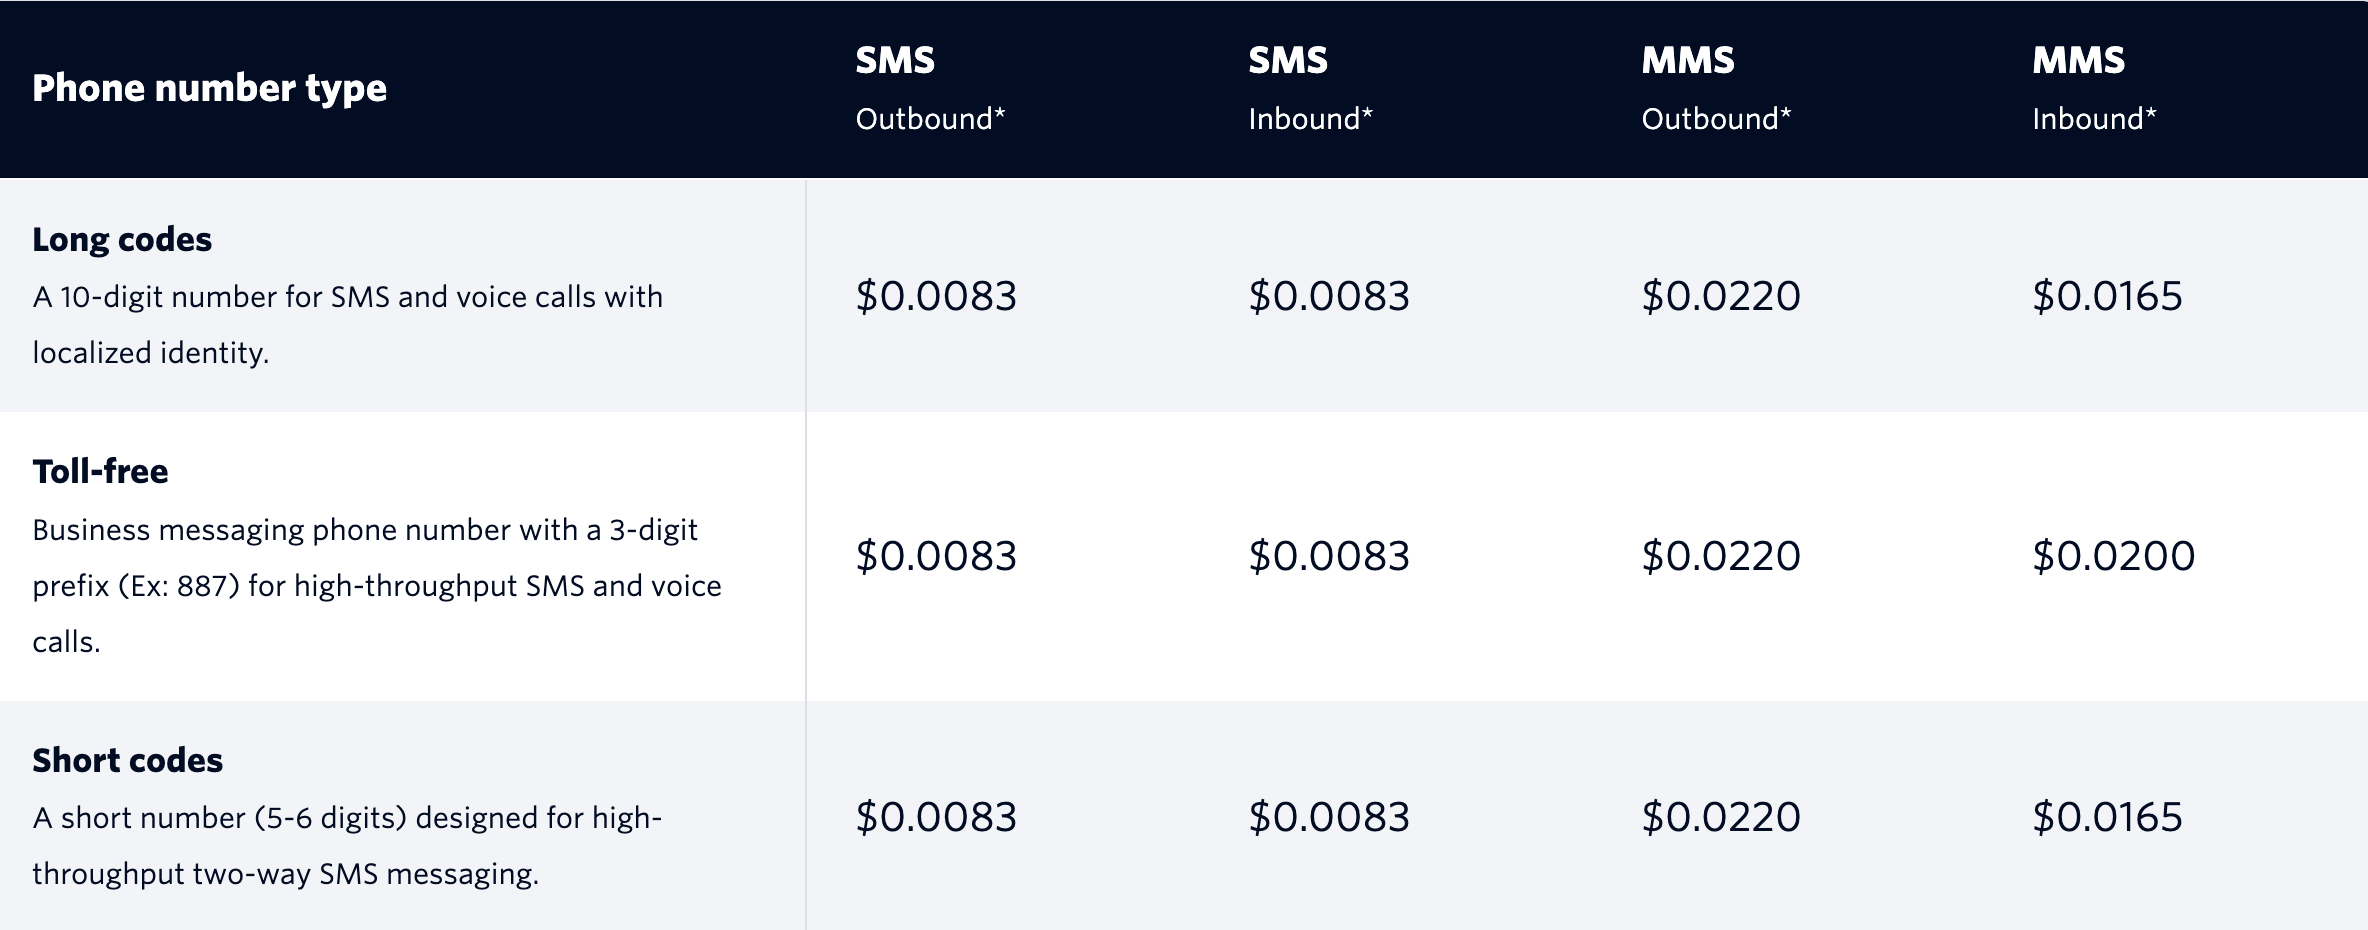Select Short codes SMS Outbound price
Viewport: 2368px width, 930px height.
coord(936,817)
